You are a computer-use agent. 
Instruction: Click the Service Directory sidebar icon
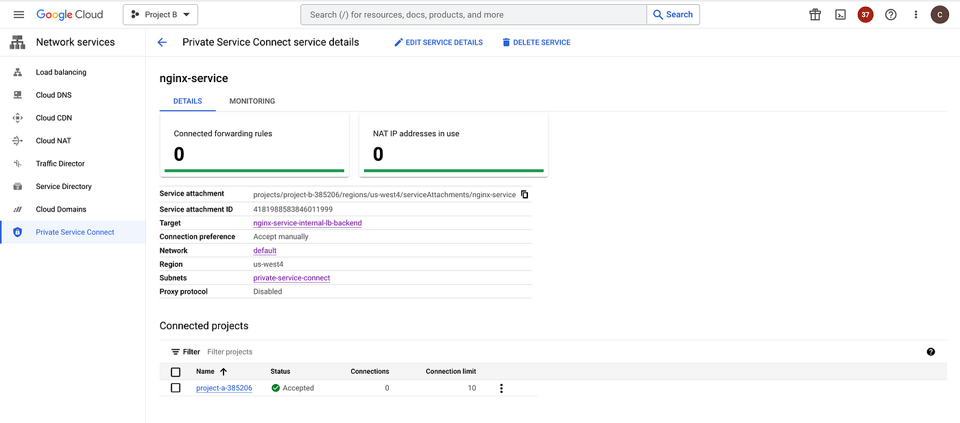(x=17, y=187)
